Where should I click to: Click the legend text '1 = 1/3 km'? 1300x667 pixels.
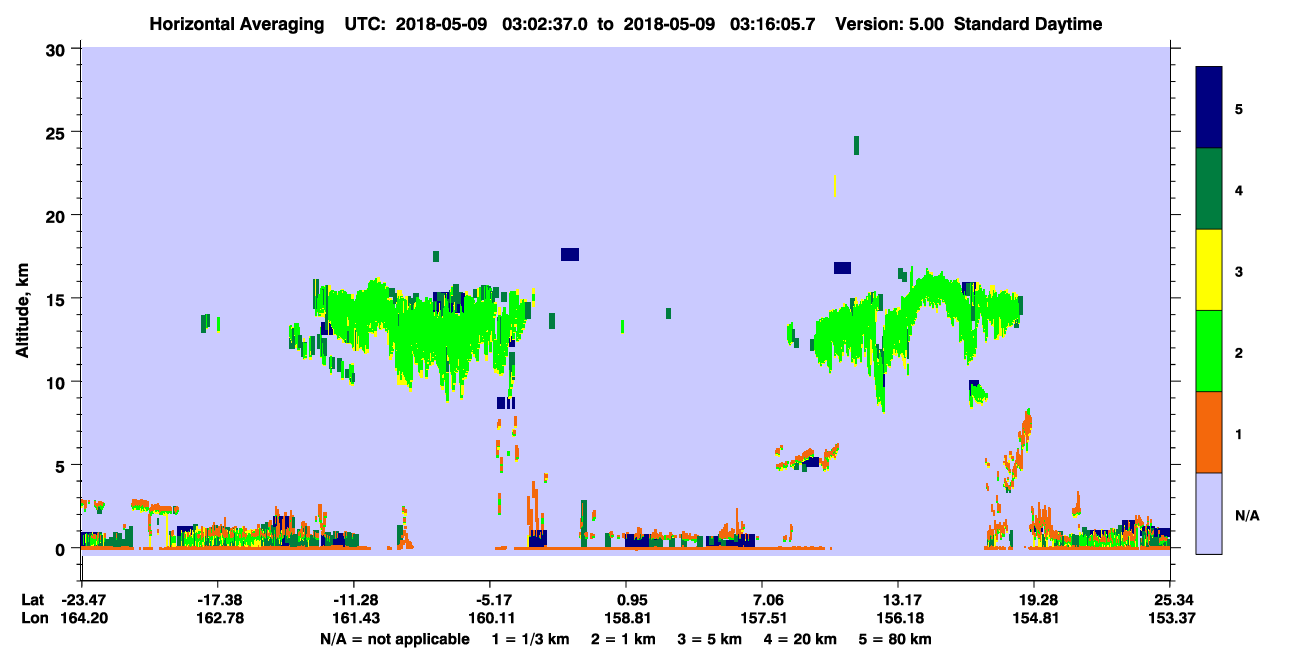point(531,639)
